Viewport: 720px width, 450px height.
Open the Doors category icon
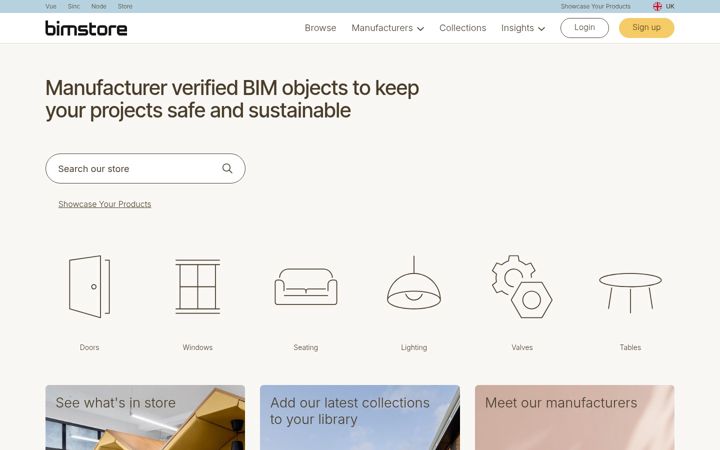point(90,287)
